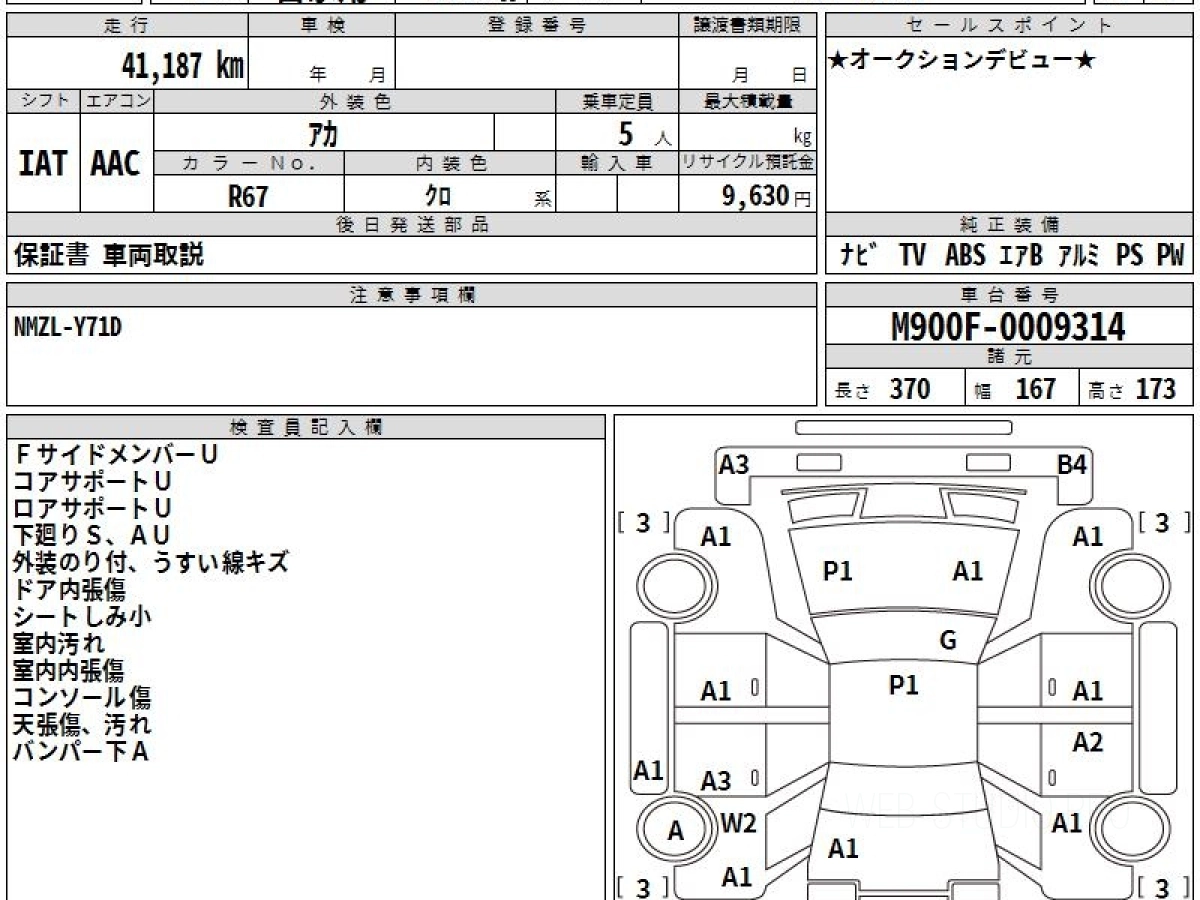Click the 注意事項欄 header
The width and height of the screenshot is (1200, 900).
[x=412, y=294]
